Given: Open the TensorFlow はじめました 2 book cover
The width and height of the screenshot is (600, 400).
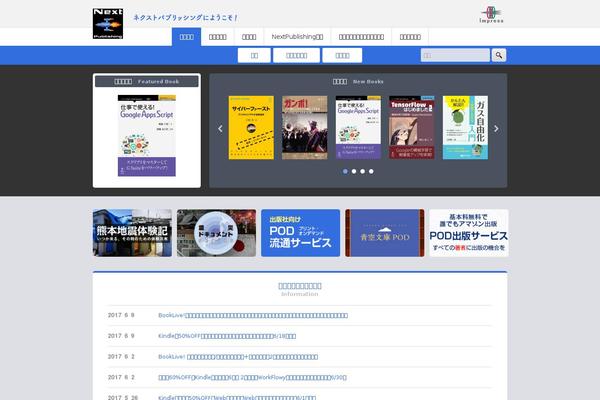Looking at the screenshot, I should pos(412,127).
